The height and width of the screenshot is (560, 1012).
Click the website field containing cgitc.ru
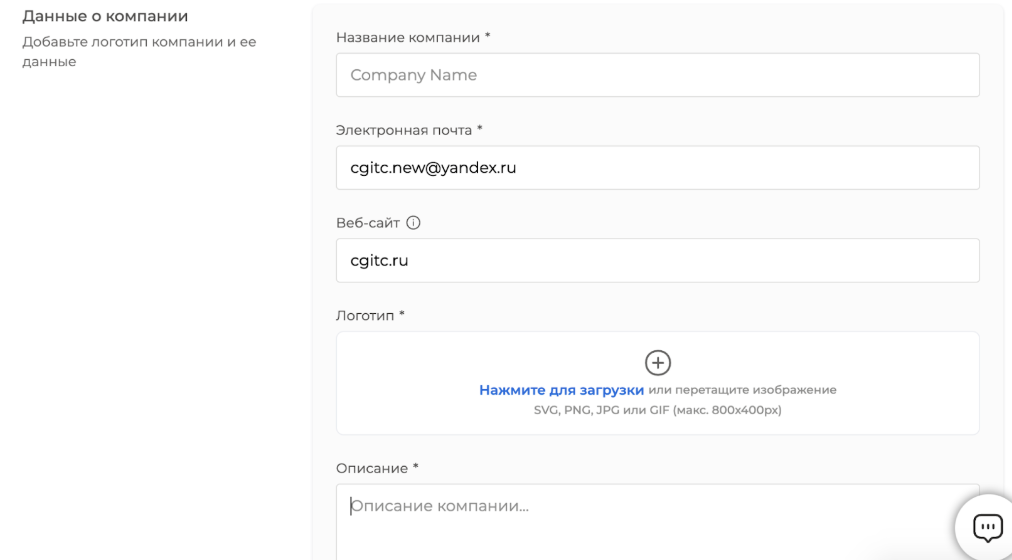[657, 261]
